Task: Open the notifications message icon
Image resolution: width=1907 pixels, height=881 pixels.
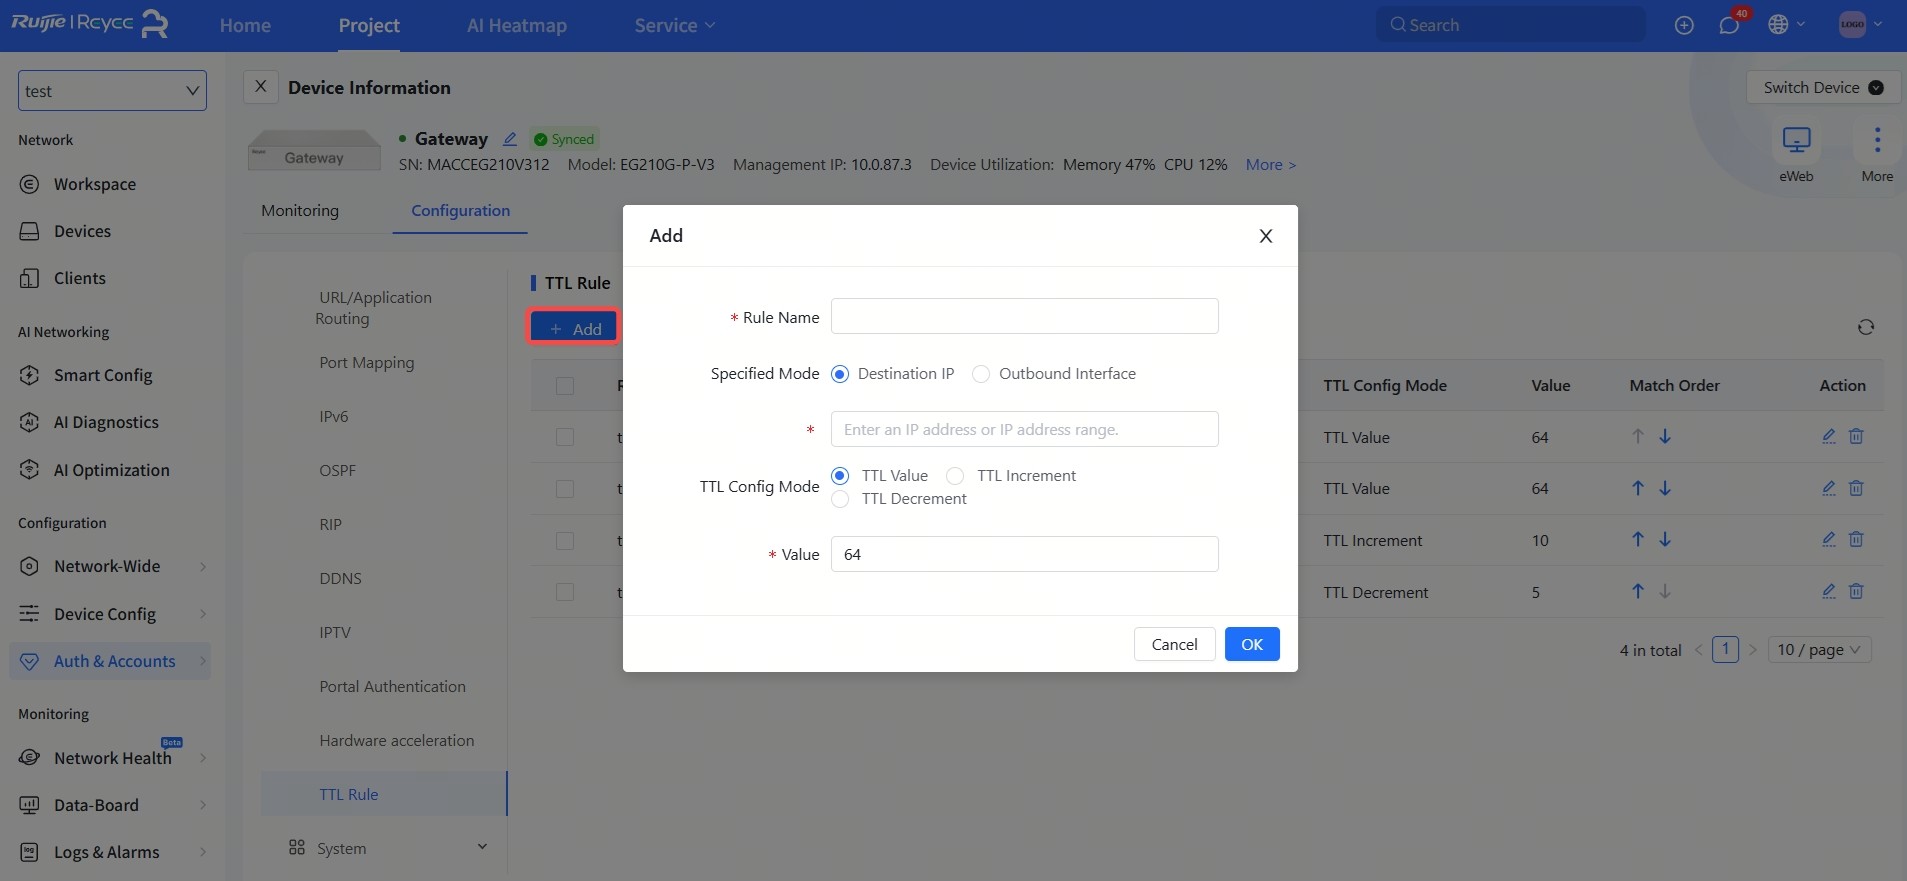Action: click(x=1729, y=25)
